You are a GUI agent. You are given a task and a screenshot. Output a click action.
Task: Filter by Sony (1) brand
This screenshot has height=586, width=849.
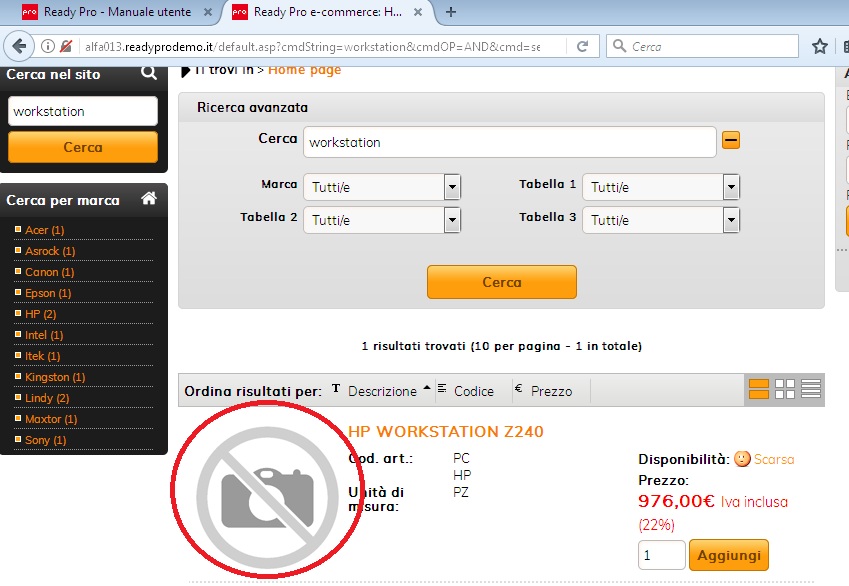(x=45, y=440)
